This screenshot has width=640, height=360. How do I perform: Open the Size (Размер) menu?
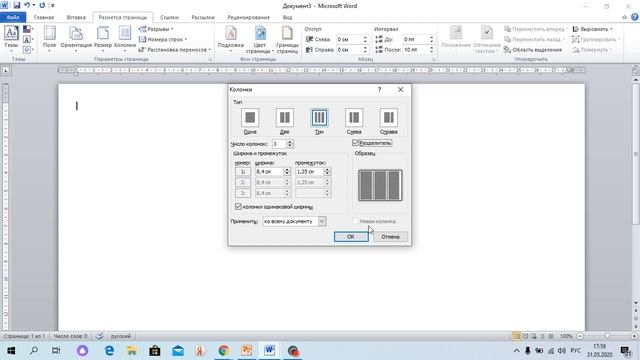[x=103, y=38]
